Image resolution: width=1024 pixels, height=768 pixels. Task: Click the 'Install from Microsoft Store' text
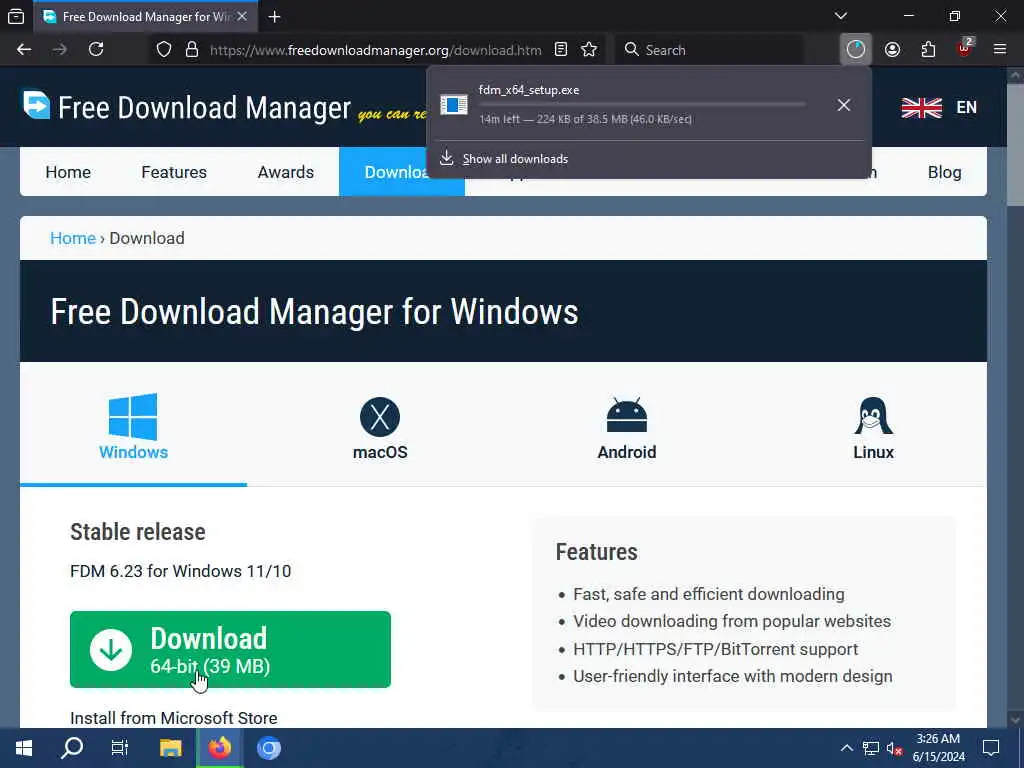coord(174,718)
